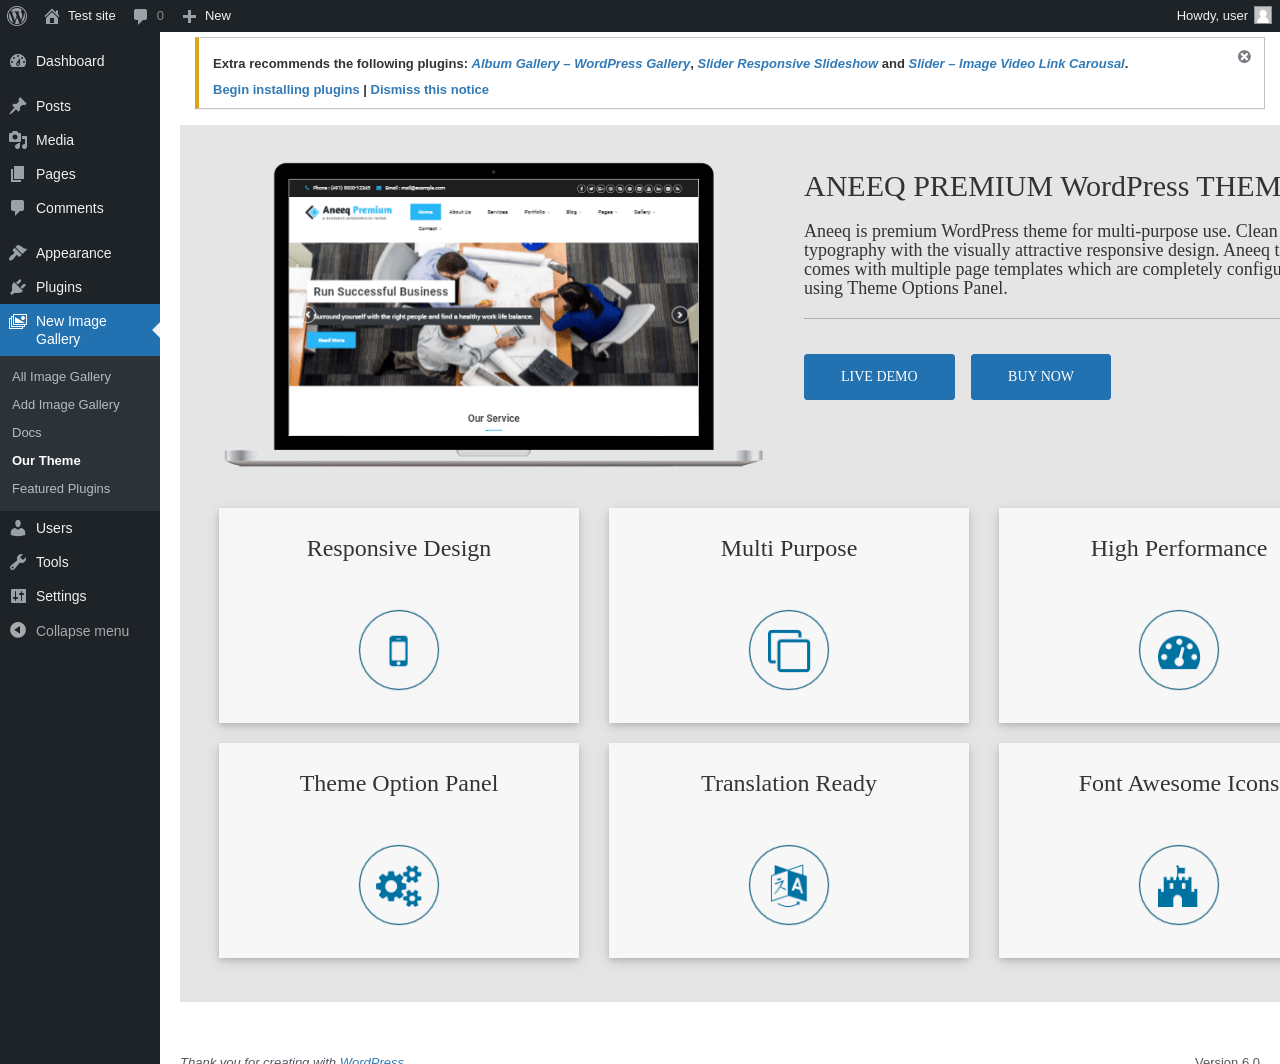Click the WordPress footer link

[372, 1060]
